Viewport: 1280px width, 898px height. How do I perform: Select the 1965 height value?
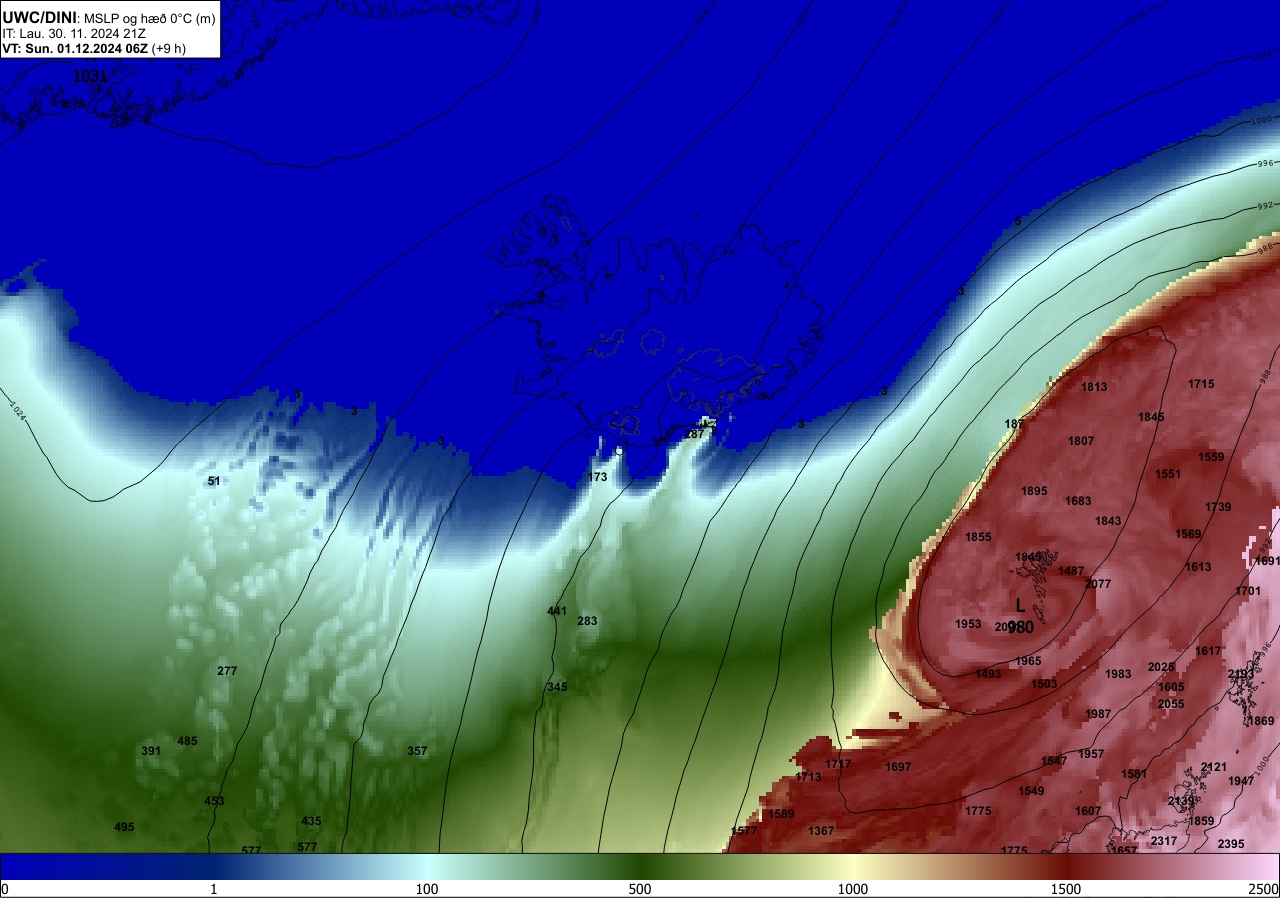pos(1028,661)
